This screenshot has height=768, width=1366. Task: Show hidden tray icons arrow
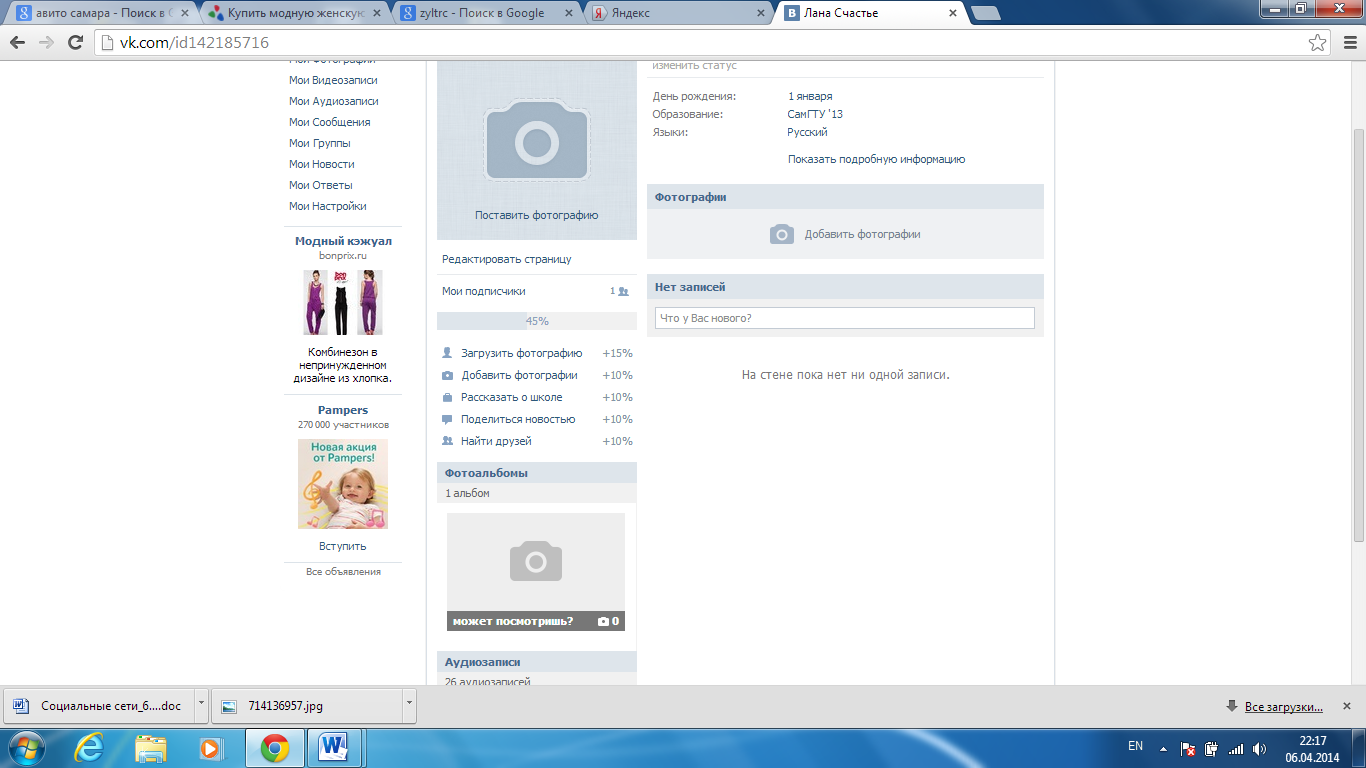click(x=1163, y=748)
